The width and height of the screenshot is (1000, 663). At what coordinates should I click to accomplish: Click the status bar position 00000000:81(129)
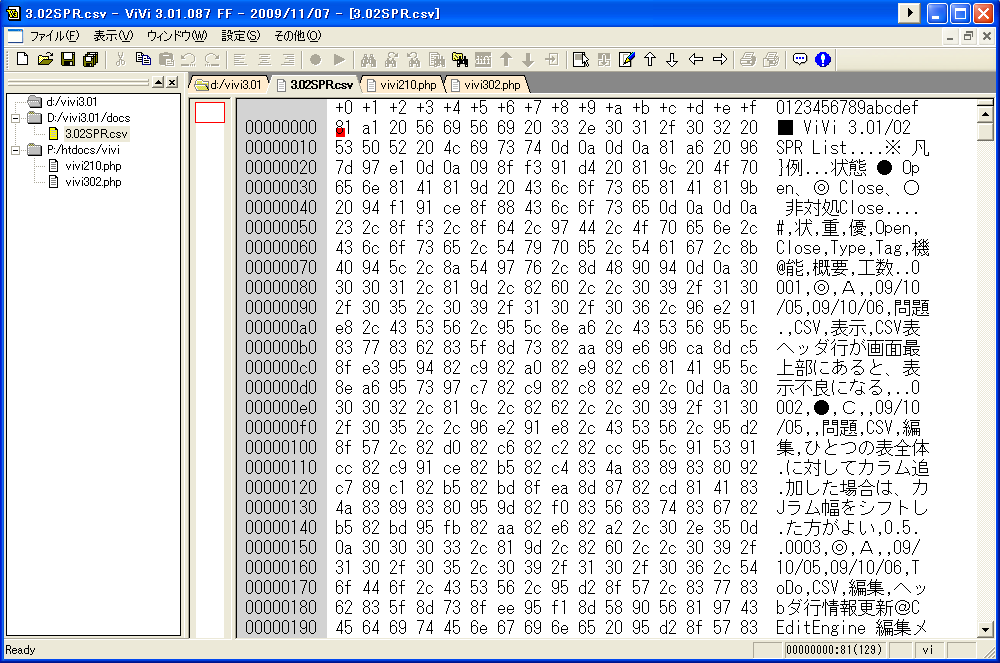point(834,650)
